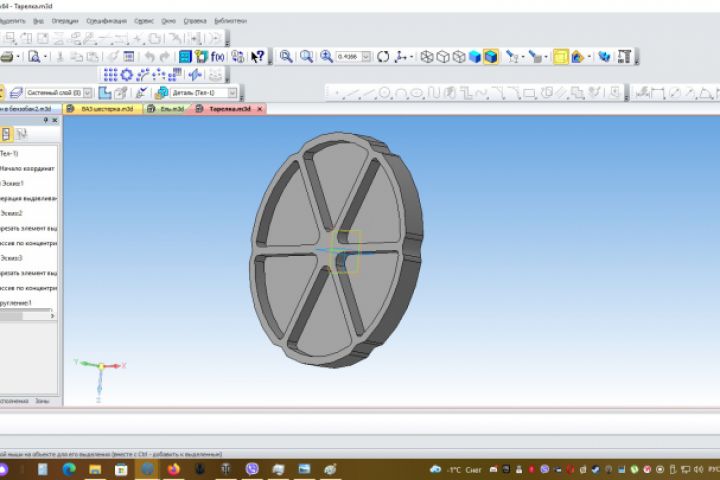Viewport: 720px width, 480px height.
Task: Open the Сервис menu
Action: 144,21
